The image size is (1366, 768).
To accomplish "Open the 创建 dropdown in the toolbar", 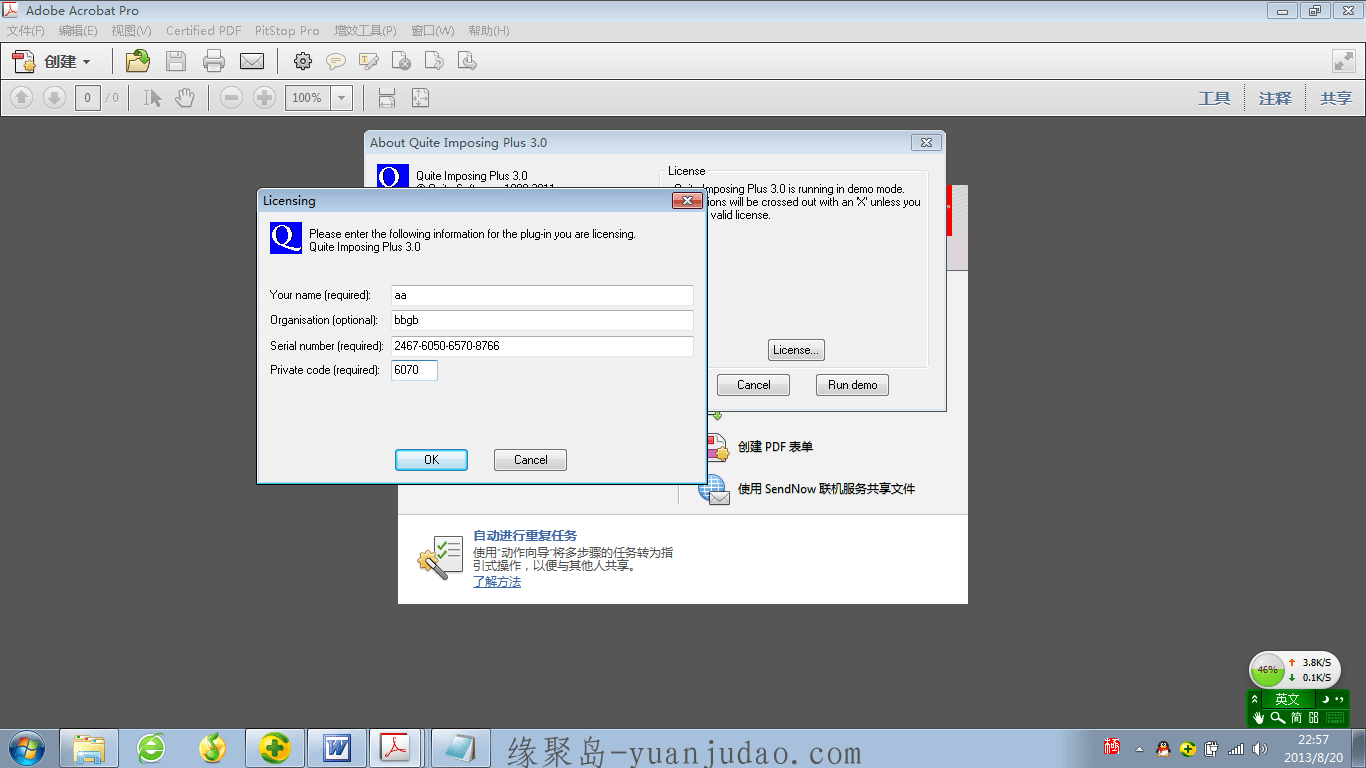I will pyautogui.click(x=53, y=62).
